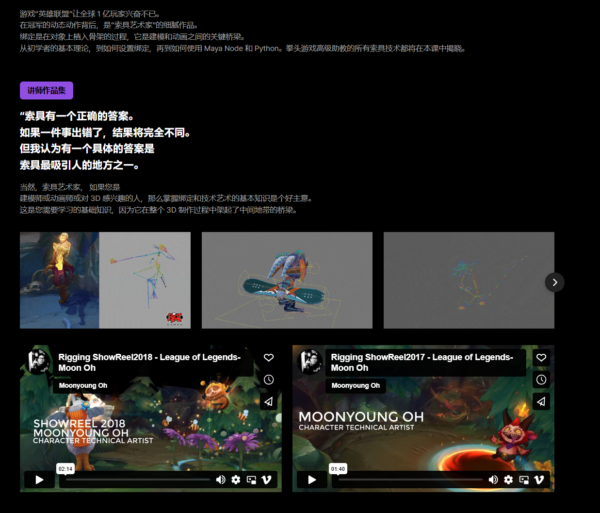Open the dark gray skeleton rig thumbnail
The width and height of the screenshot is (600, 513).
pos(469,280)
